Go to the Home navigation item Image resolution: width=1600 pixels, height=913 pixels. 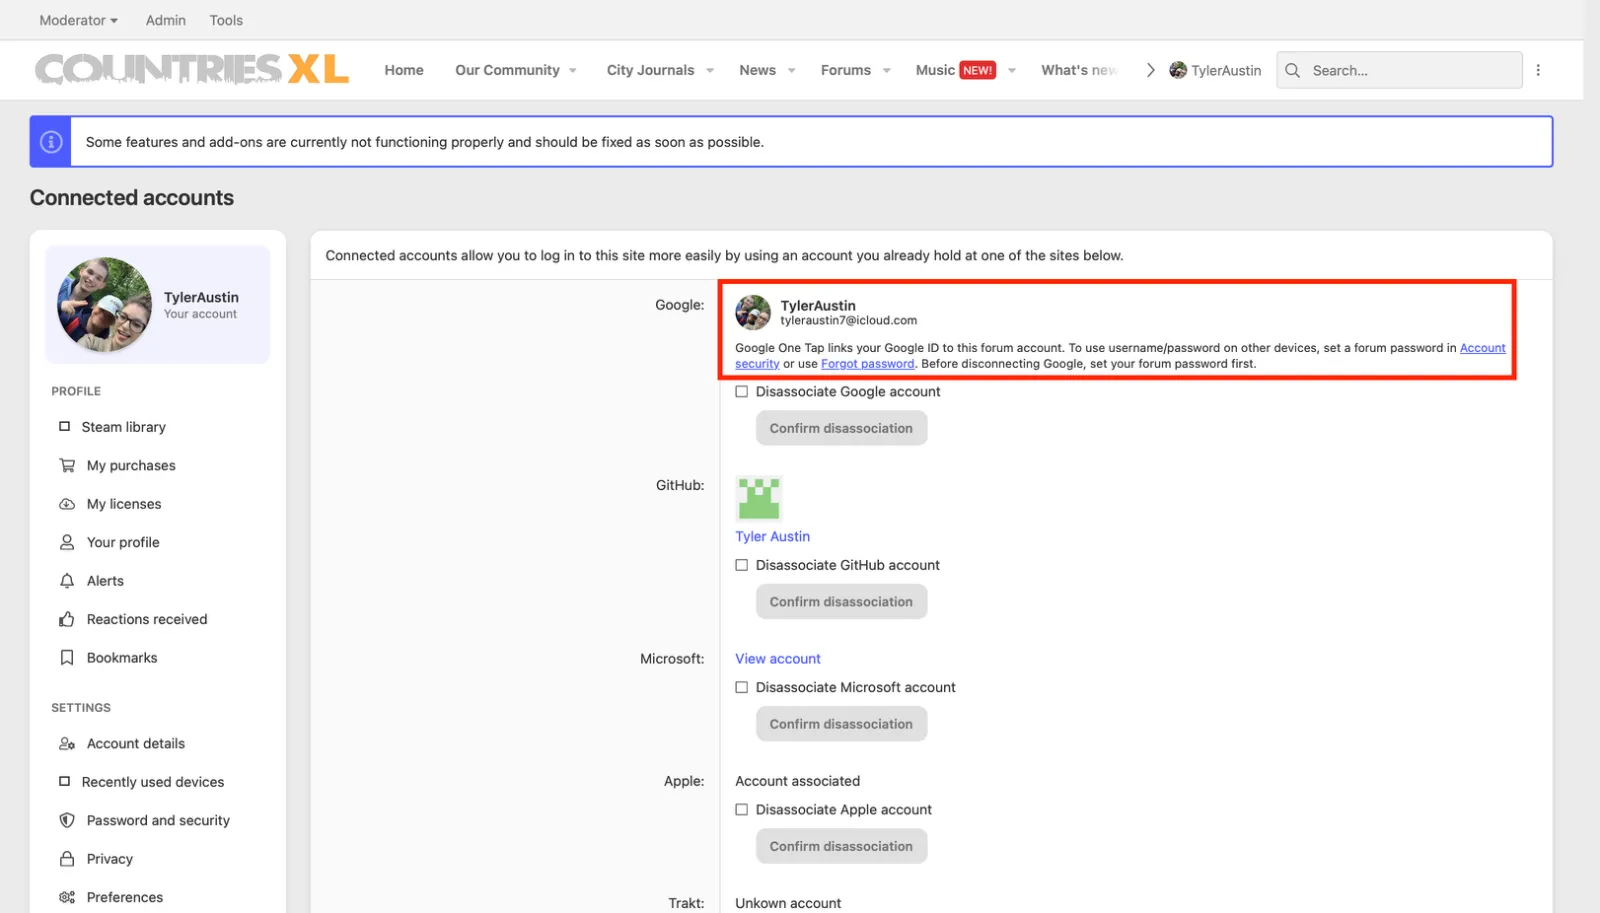(404, 70)
